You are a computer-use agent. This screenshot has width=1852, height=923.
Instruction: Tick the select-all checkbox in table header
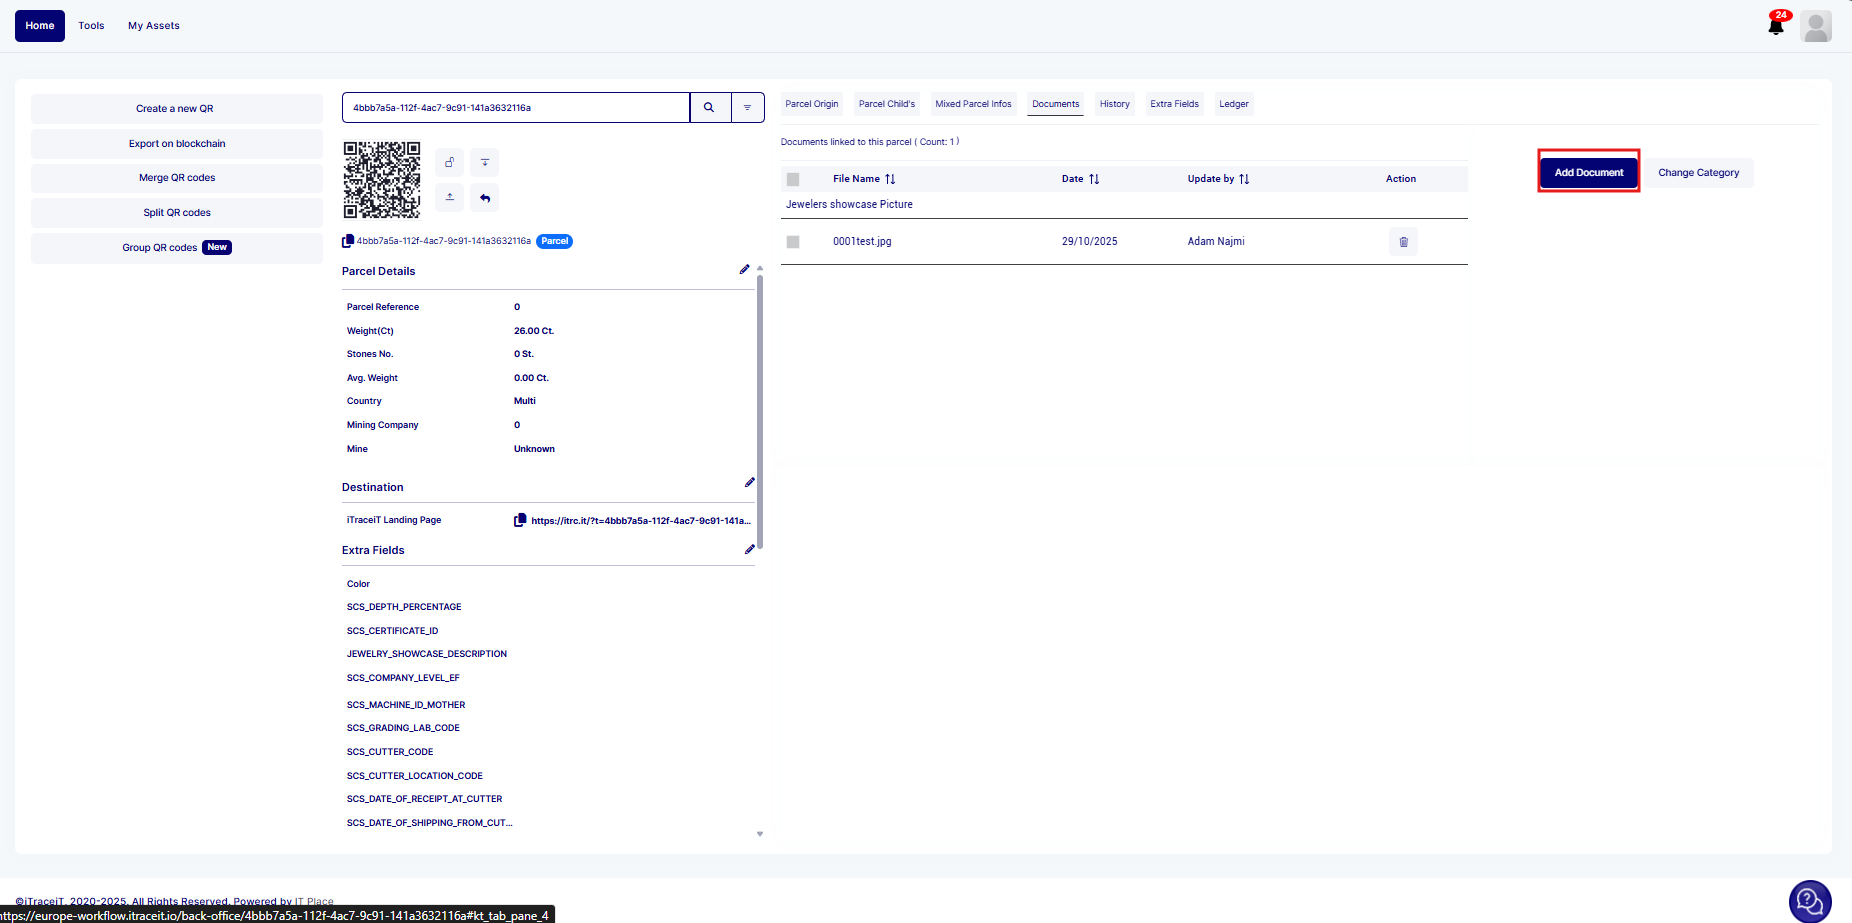tap(793, 180)
